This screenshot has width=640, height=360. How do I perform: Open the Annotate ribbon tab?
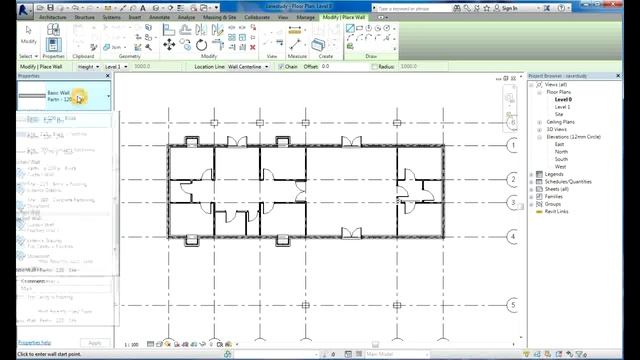click(160, 18)
